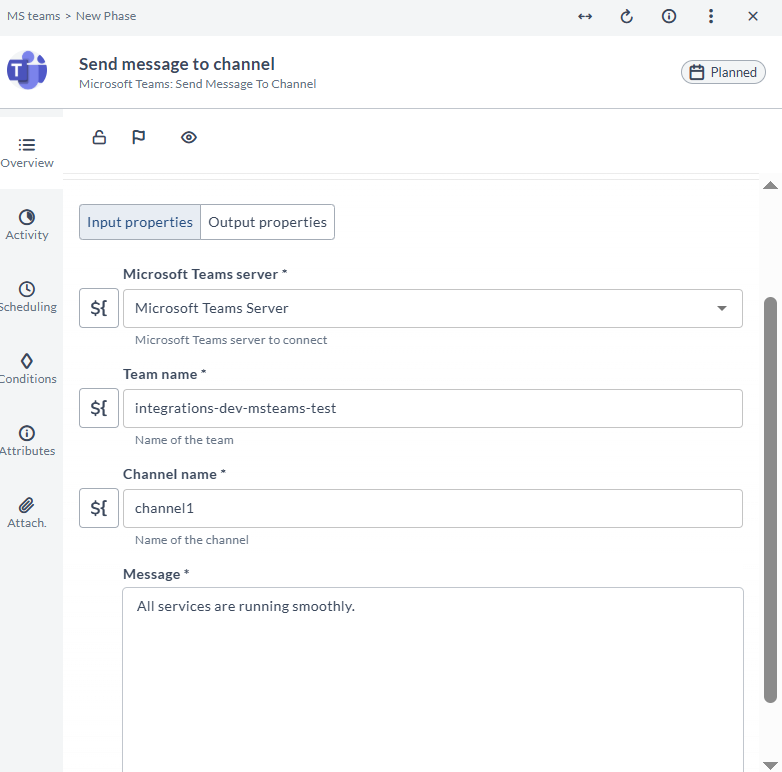782x772 pixels.
Task: Click the Message text area
Action: click(x=432, y=679)
